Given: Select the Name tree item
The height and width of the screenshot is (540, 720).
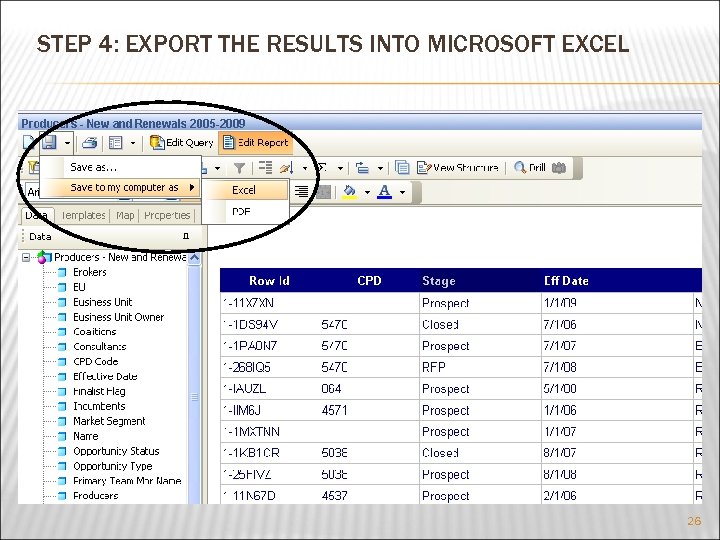Looking at the screenshot, I should [x=85, y=436].
